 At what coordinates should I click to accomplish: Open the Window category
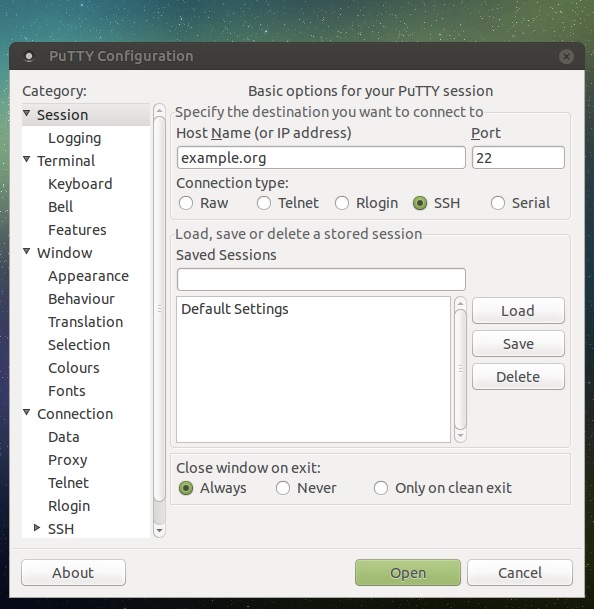(65, 253)
